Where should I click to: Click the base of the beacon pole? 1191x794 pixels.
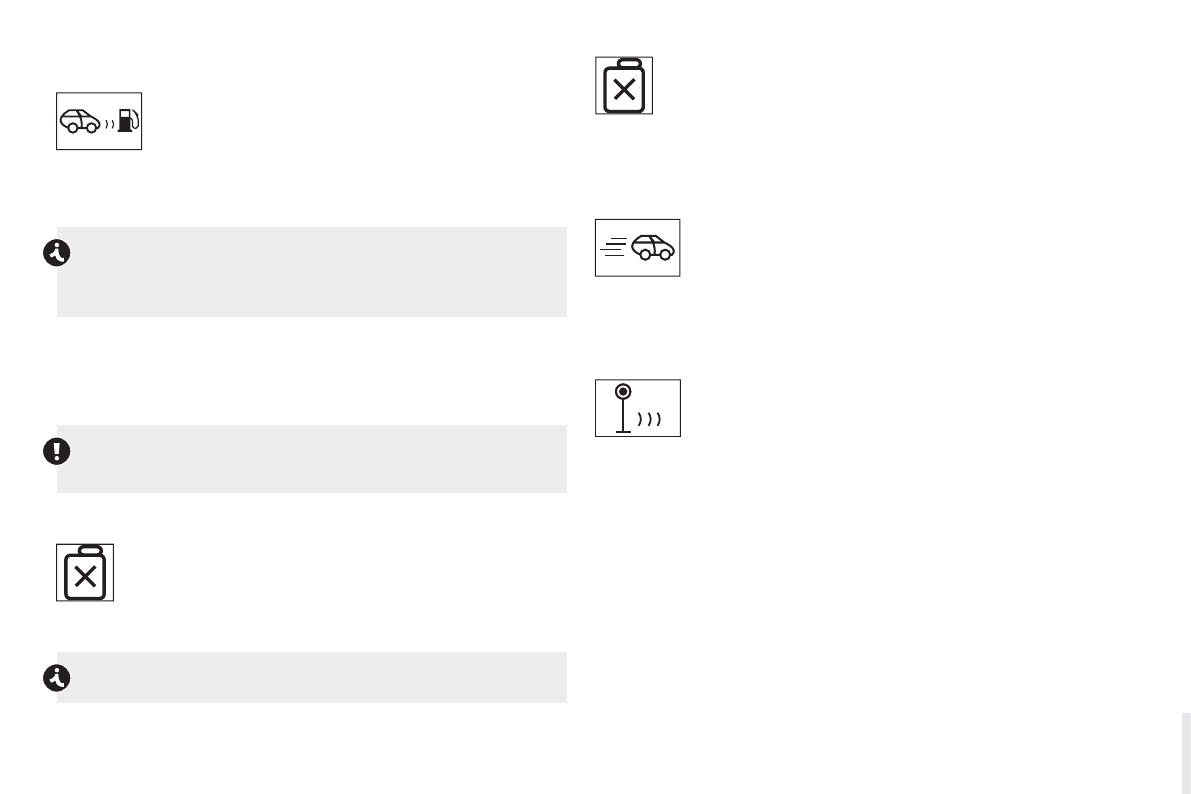[624, 431]
